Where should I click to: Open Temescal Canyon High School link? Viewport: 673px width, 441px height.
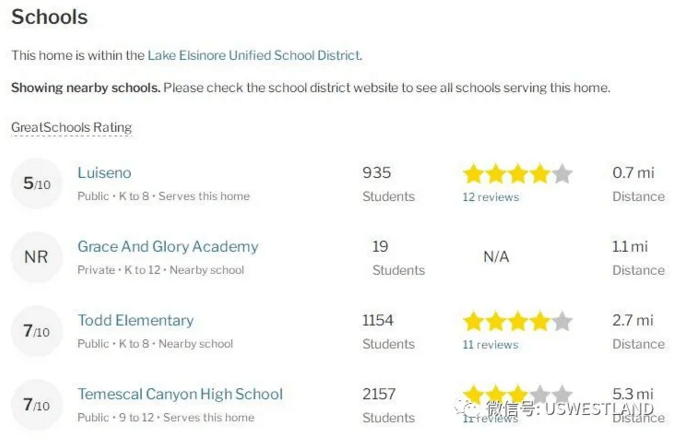click(x=180, y=394)
